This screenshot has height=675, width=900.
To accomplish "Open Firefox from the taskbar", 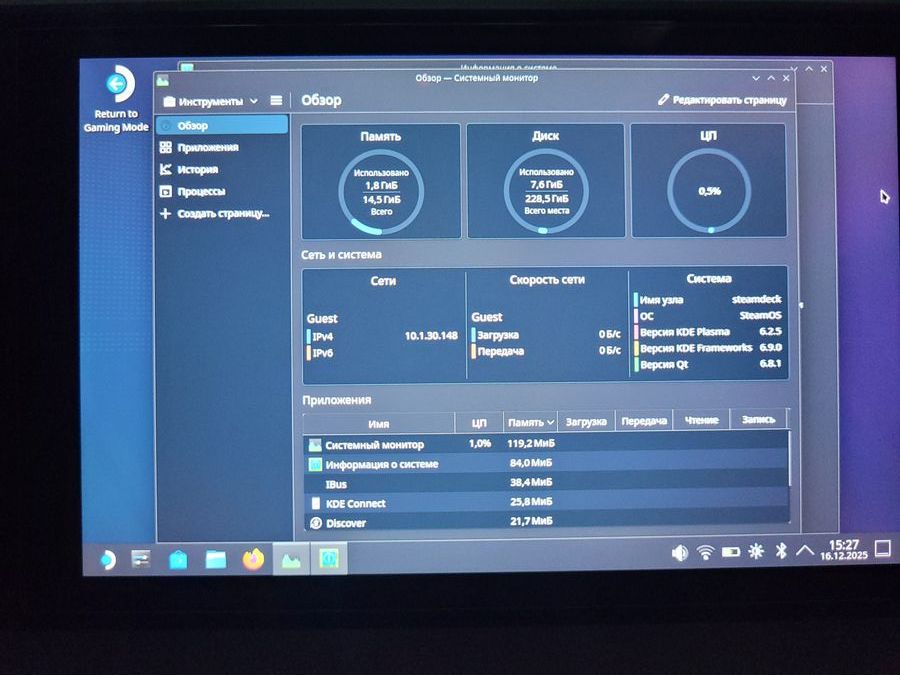I will [x=253, y=559].
